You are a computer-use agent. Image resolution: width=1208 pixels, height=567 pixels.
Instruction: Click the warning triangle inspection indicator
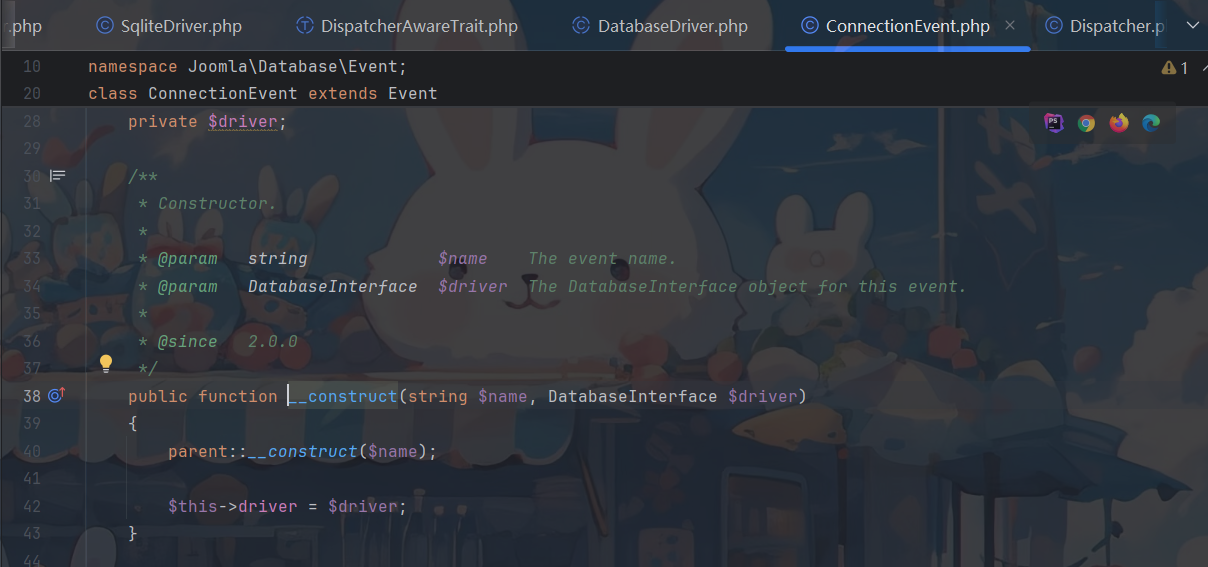tap(1168, 68)
